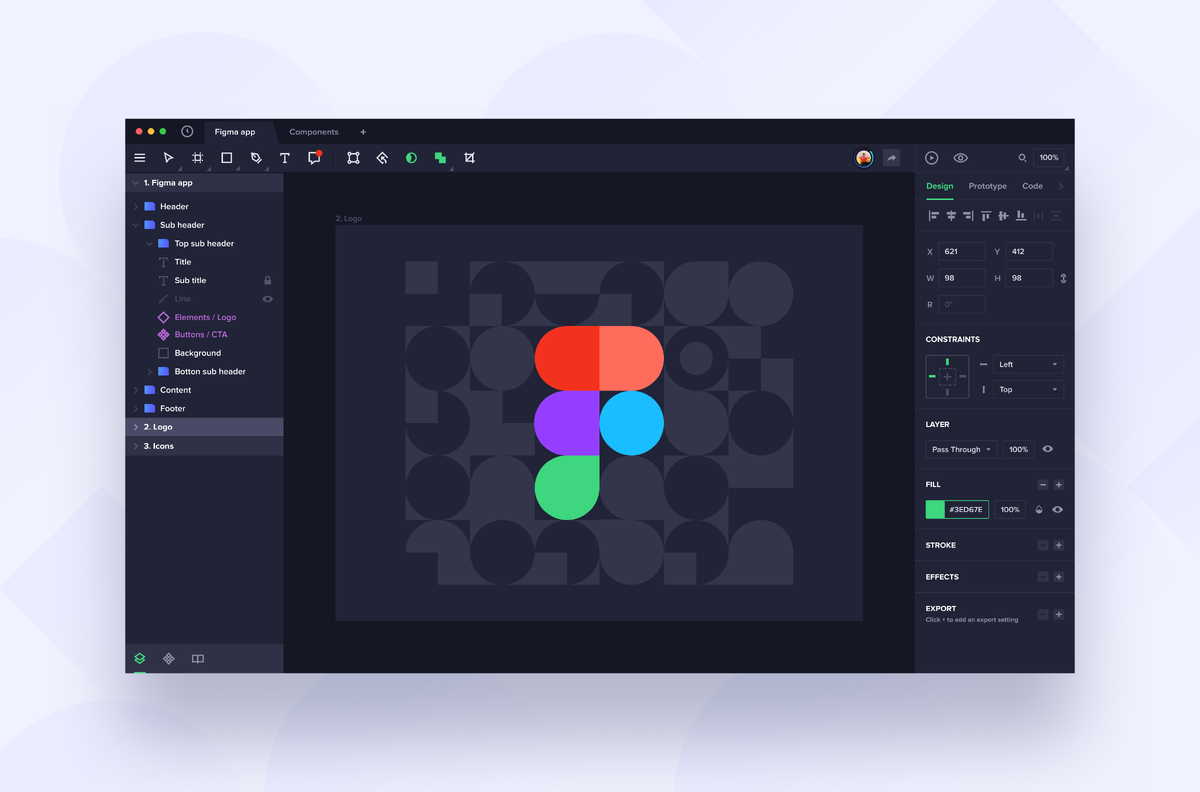1200x792 pixels.
Task: Add a new tab with plus
Action: pyautogui.click(x=363, y=132)
